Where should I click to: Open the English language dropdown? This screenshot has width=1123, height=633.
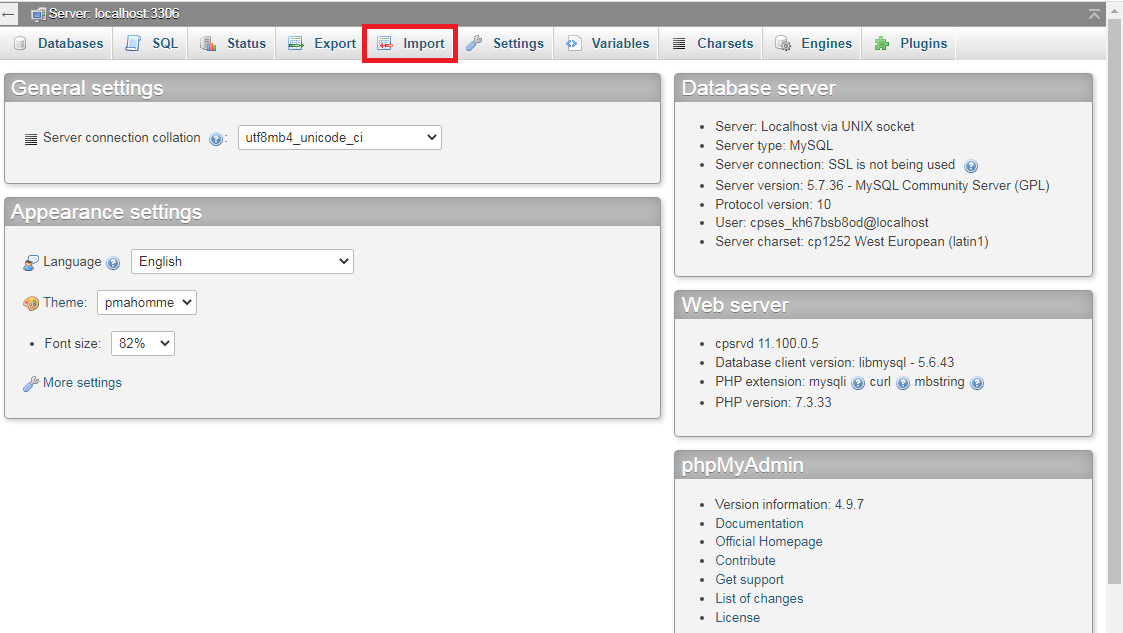click(x=242, y=261)
